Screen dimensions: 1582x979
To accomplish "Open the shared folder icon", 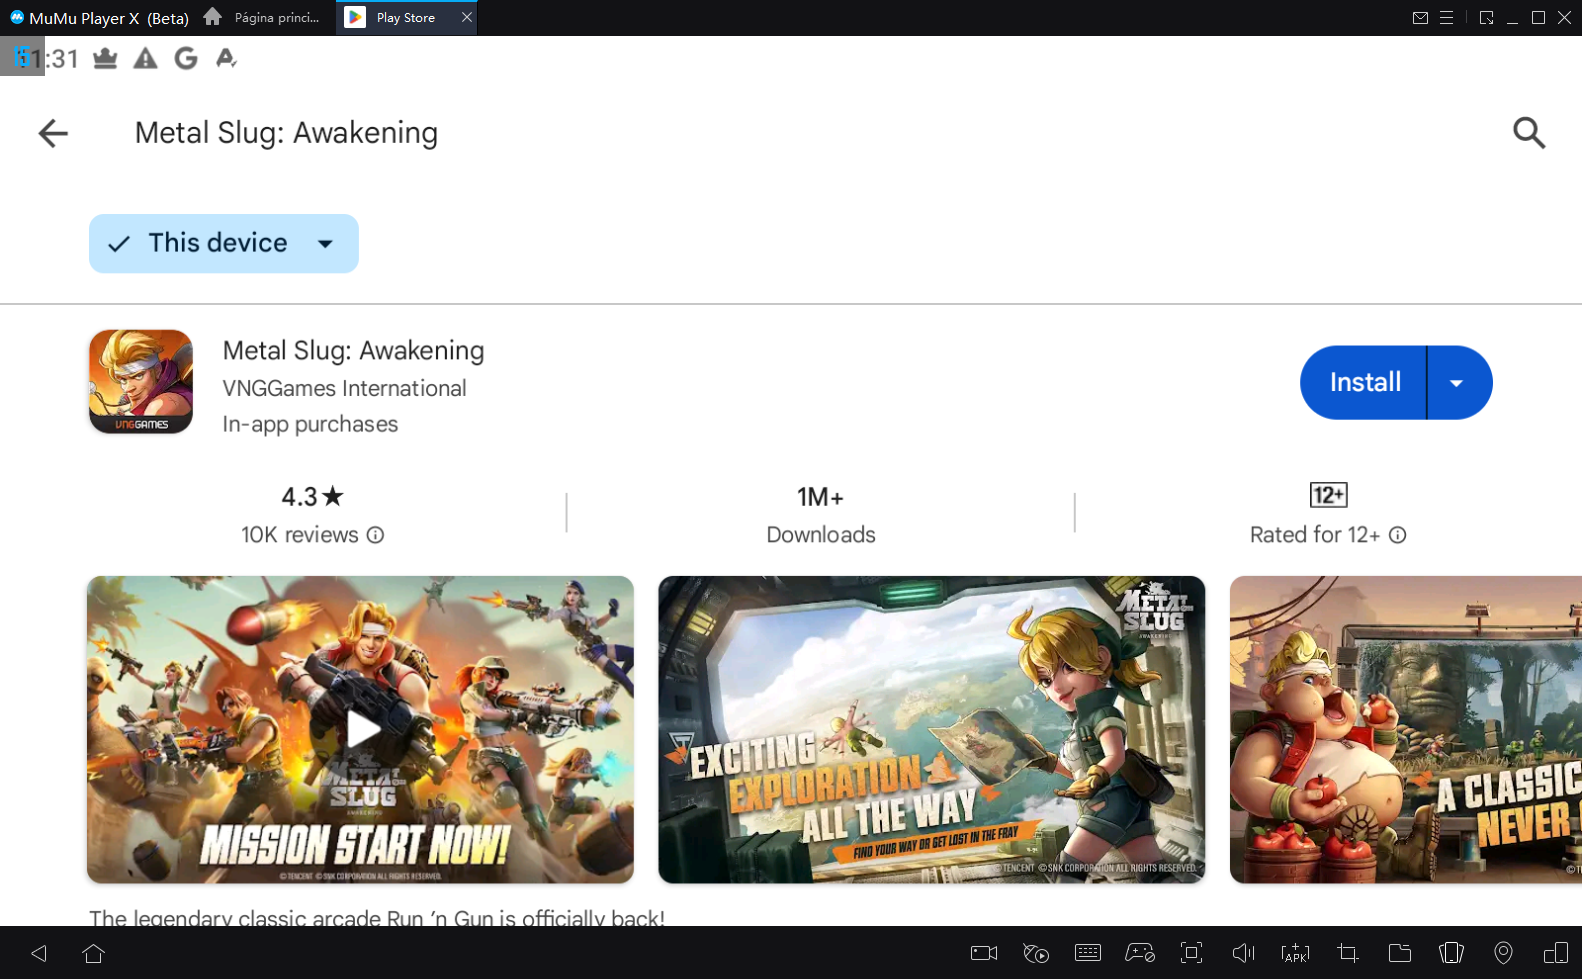I will point(1400,953).
